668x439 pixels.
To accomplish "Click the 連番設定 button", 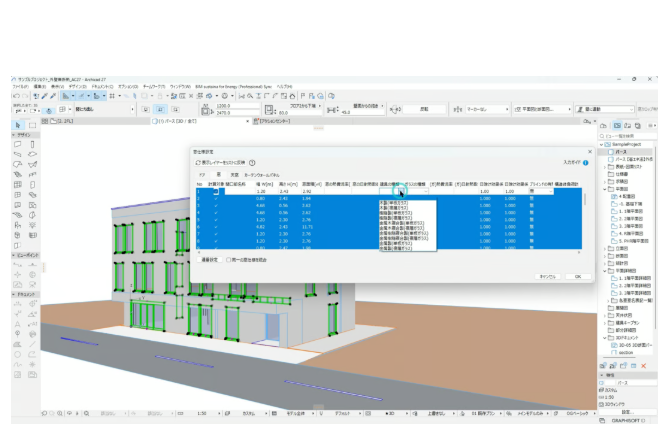I will (x=208, y=259).
